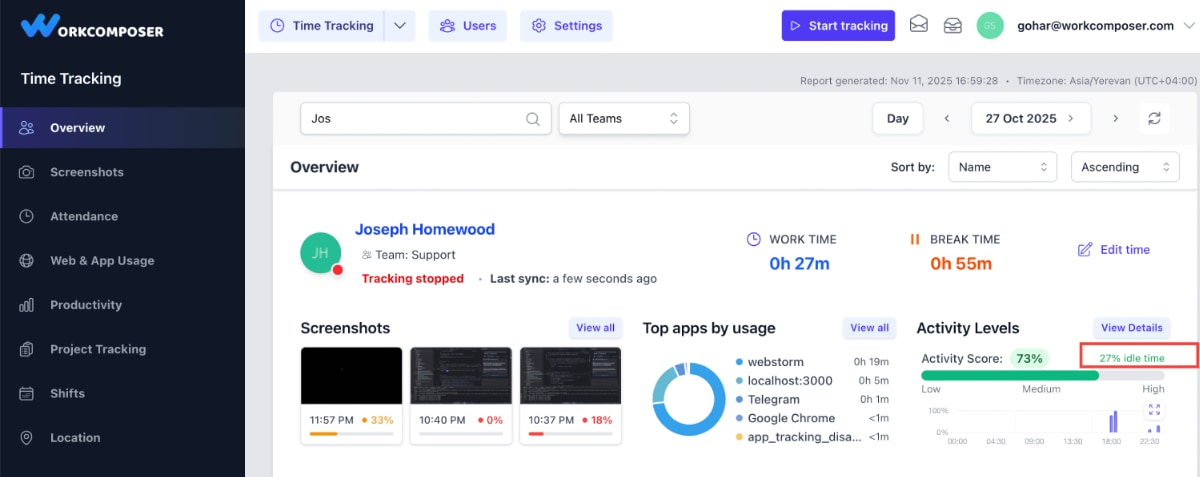Click the 27% idle time label
Screen dimensions: 1200x477
click(x=1132, y=358)
